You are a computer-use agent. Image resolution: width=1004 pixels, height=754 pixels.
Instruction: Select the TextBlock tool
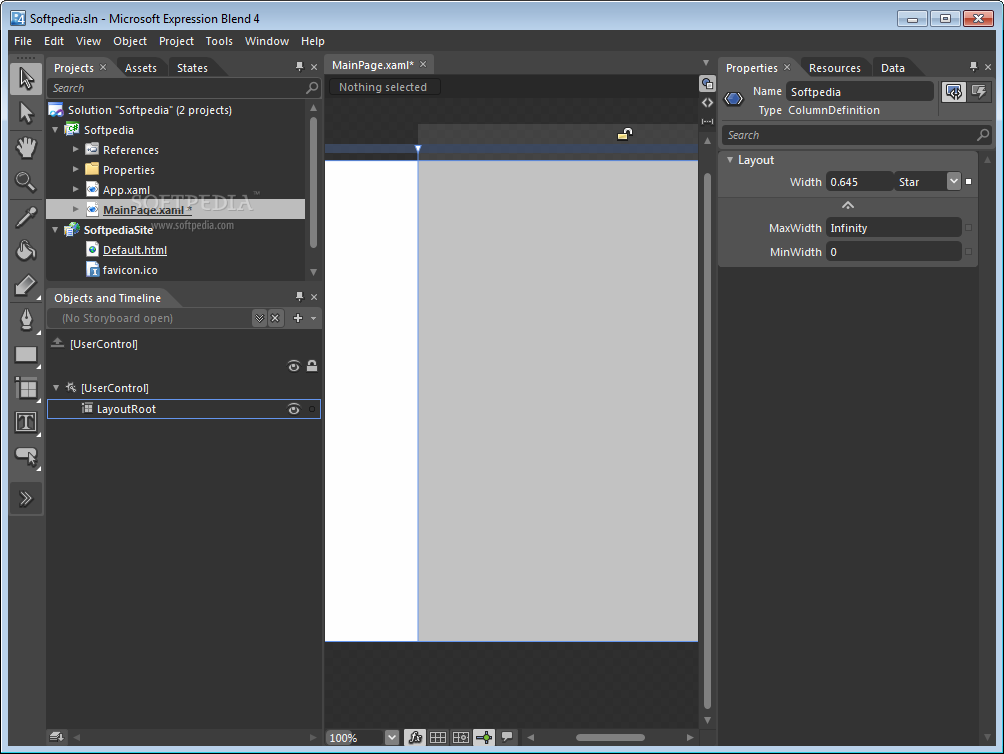pos(26,422)
